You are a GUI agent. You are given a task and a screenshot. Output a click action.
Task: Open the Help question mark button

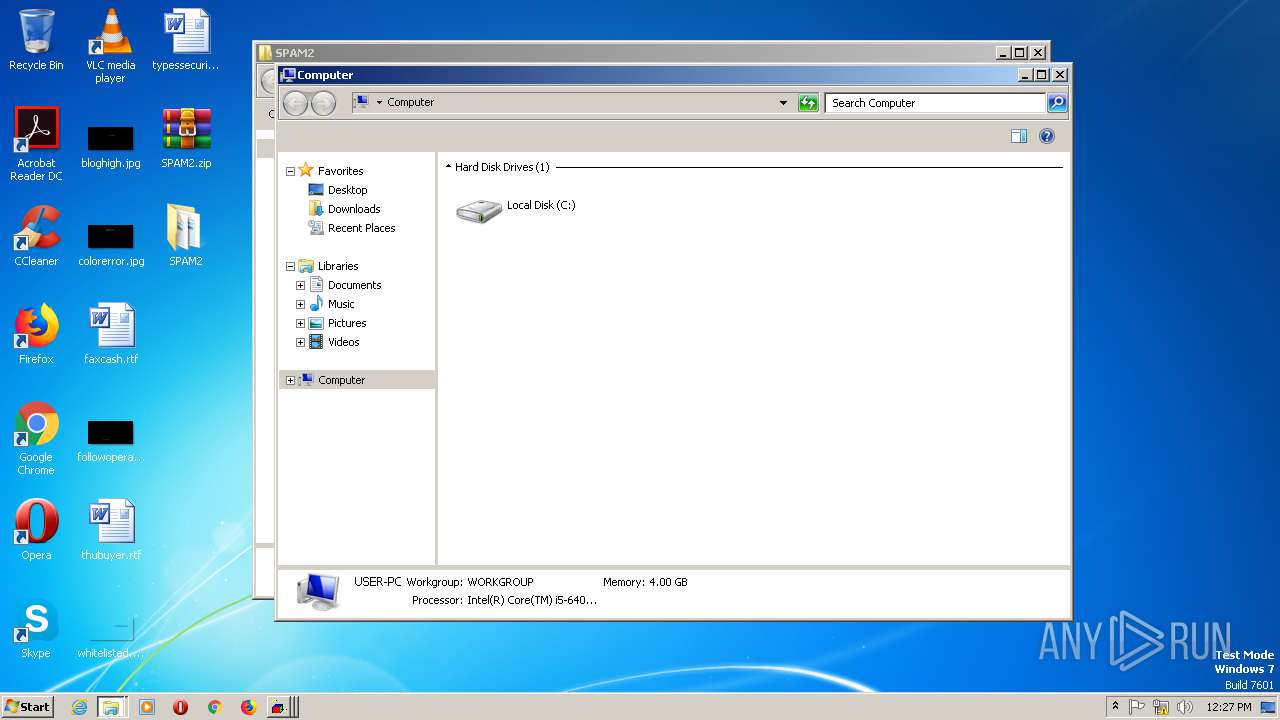coord(1047,136)
